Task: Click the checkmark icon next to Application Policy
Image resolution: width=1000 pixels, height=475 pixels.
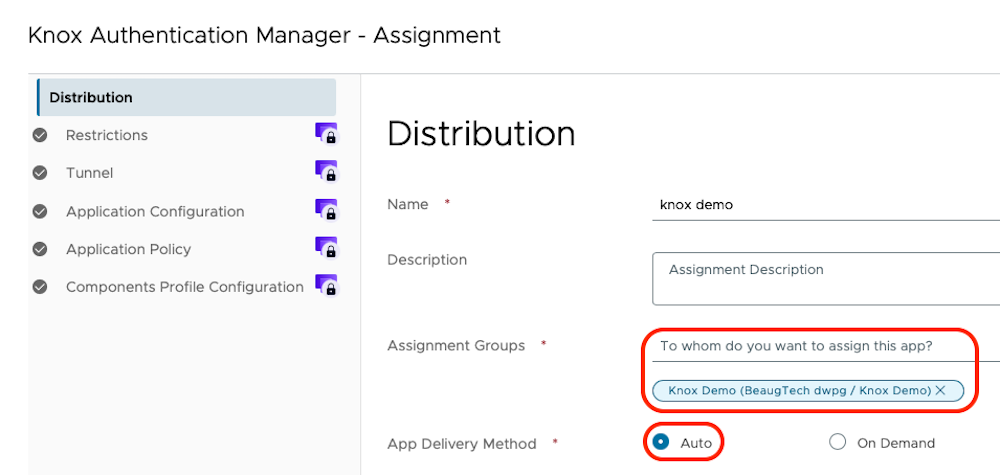Action: (40, 249)
